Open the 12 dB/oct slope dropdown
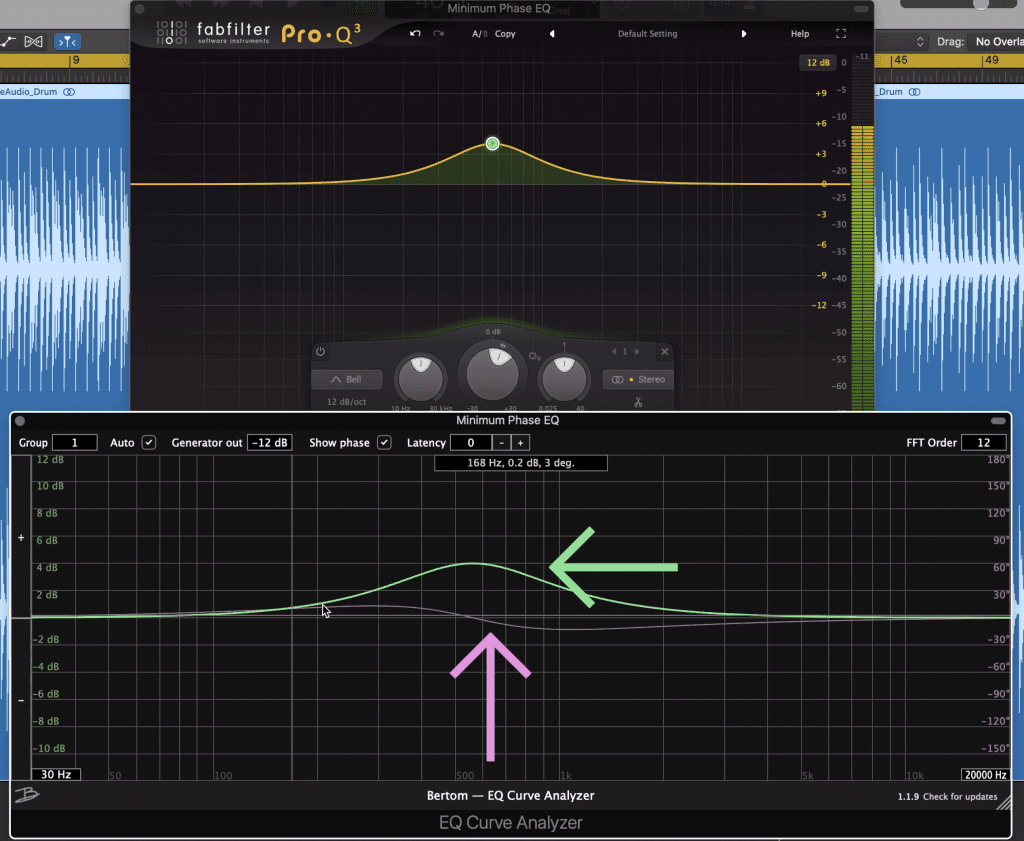Image resolution: width=1024 pixels, height=841 pixels. pos(346,402)
